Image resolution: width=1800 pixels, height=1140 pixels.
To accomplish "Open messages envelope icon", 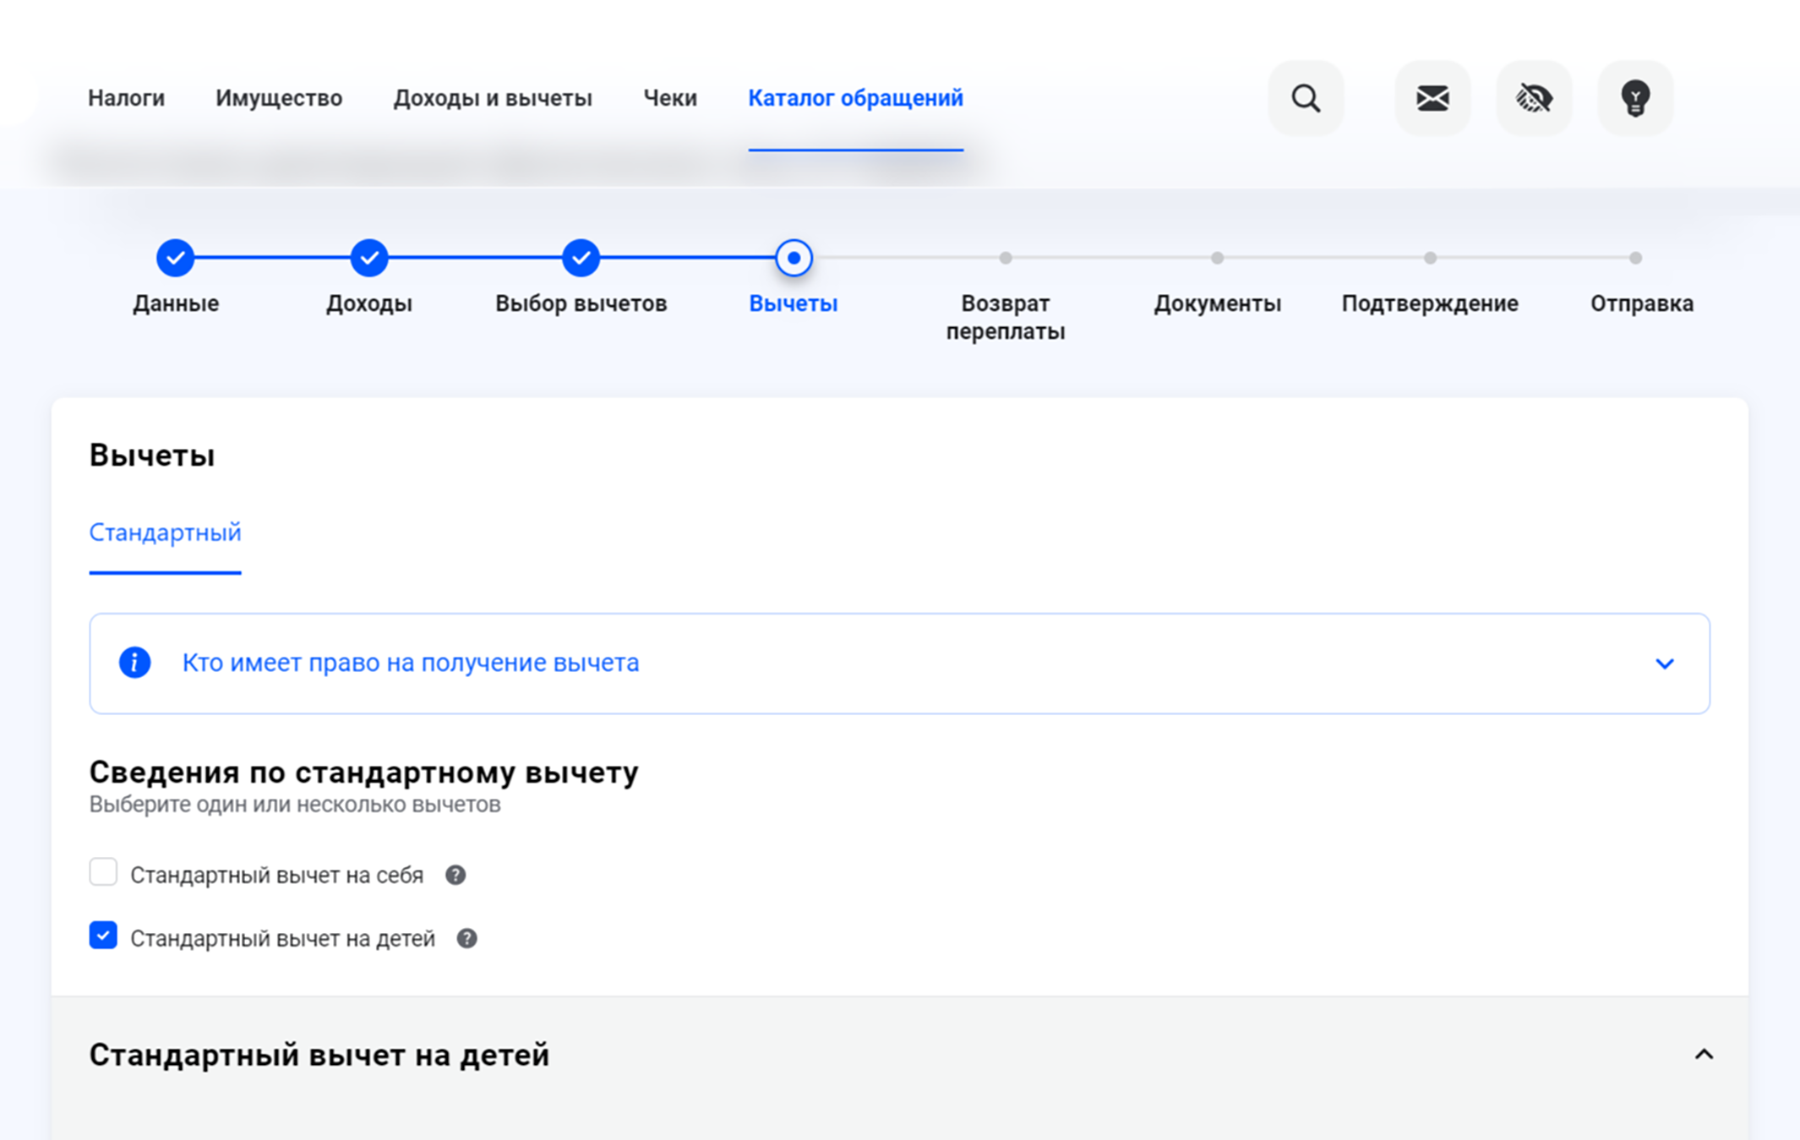I will pos(1432,98).
